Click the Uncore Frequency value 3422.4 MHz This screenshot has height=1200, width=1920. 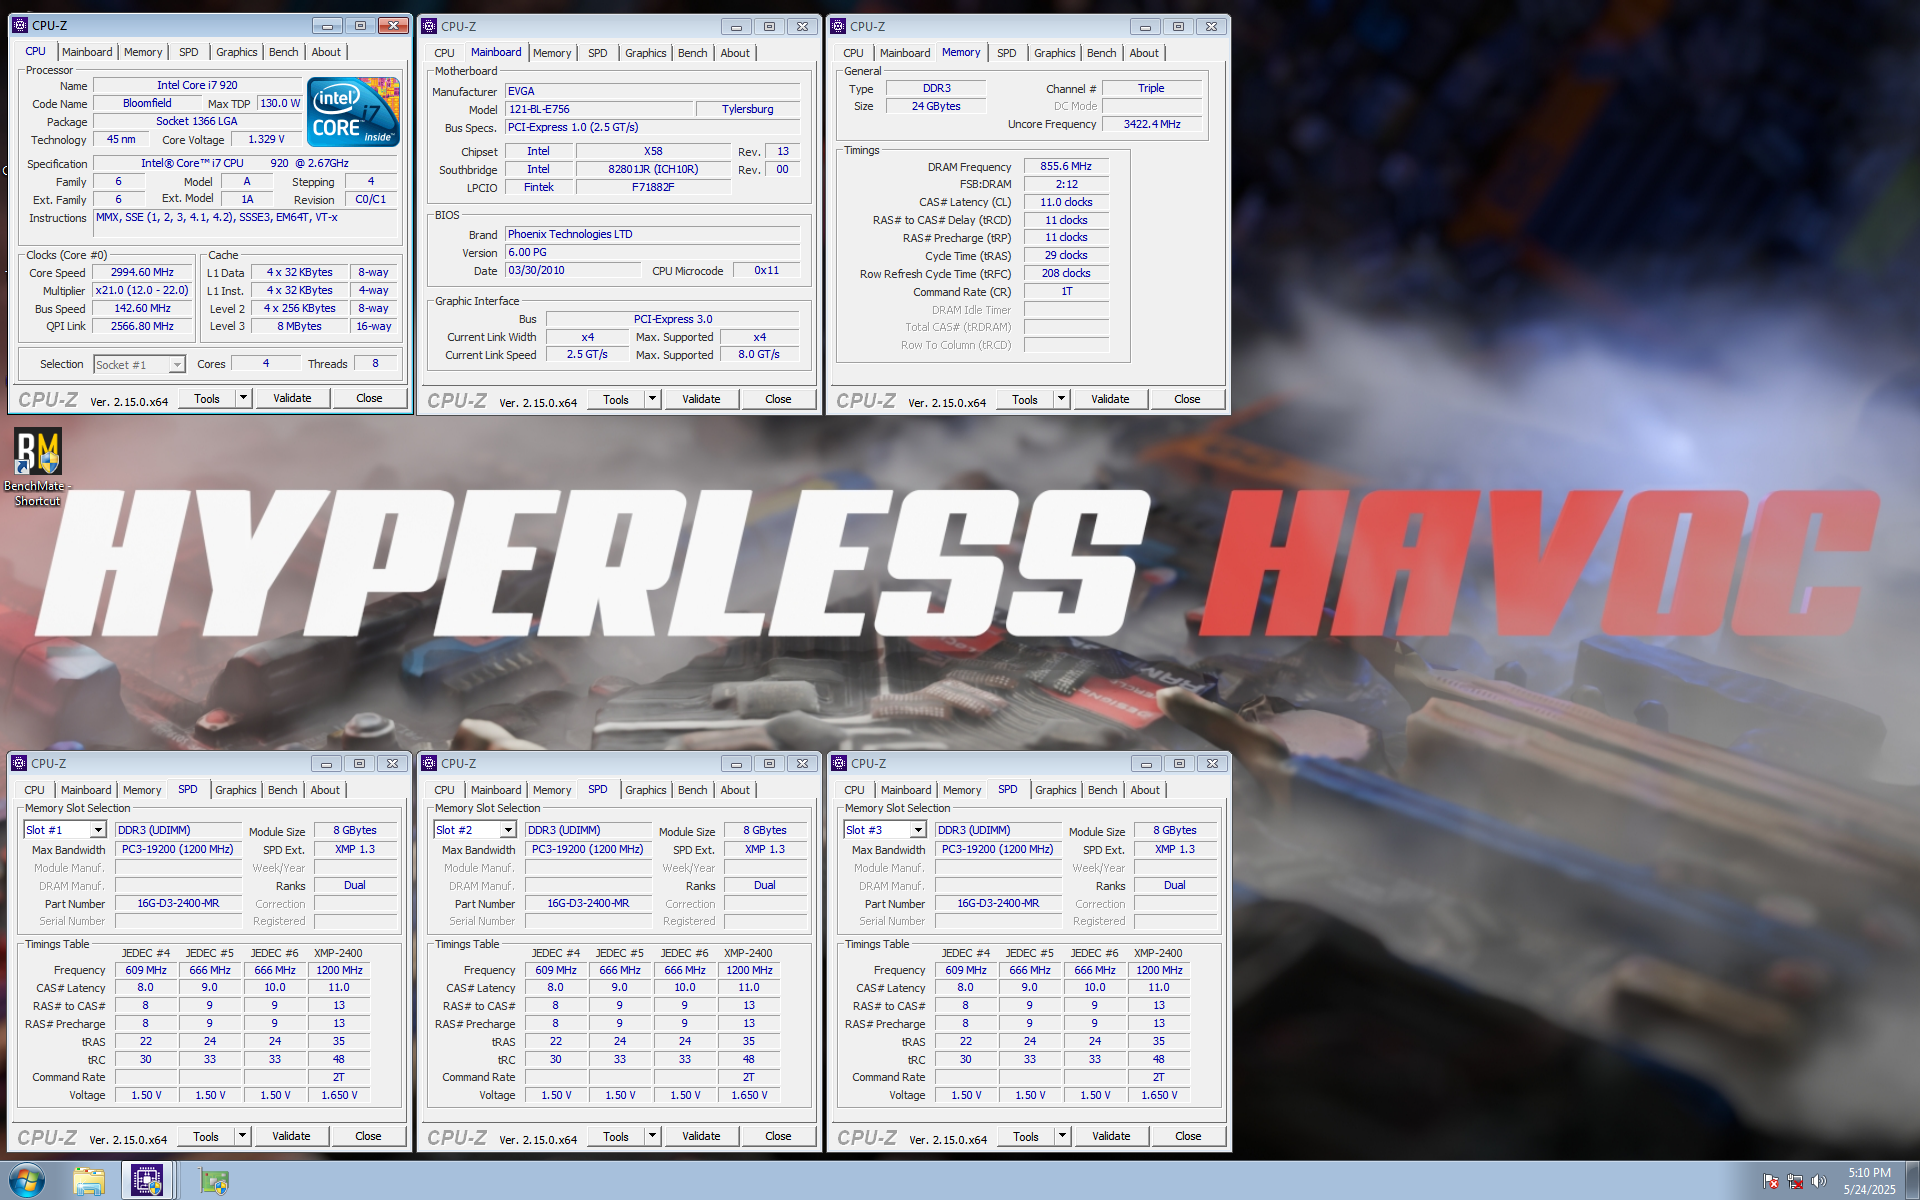tap(1152, 124)
